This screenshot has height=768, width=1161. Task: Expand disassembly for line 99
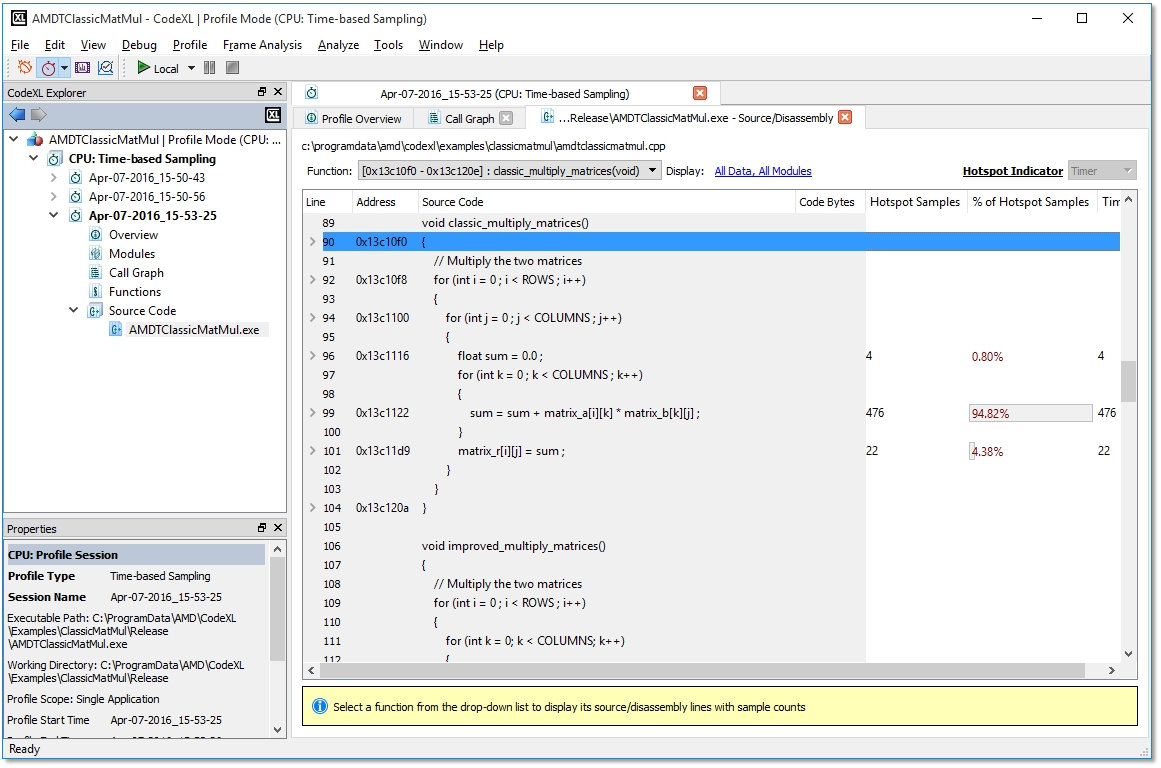pyautogui.click(x=312, y=413)
